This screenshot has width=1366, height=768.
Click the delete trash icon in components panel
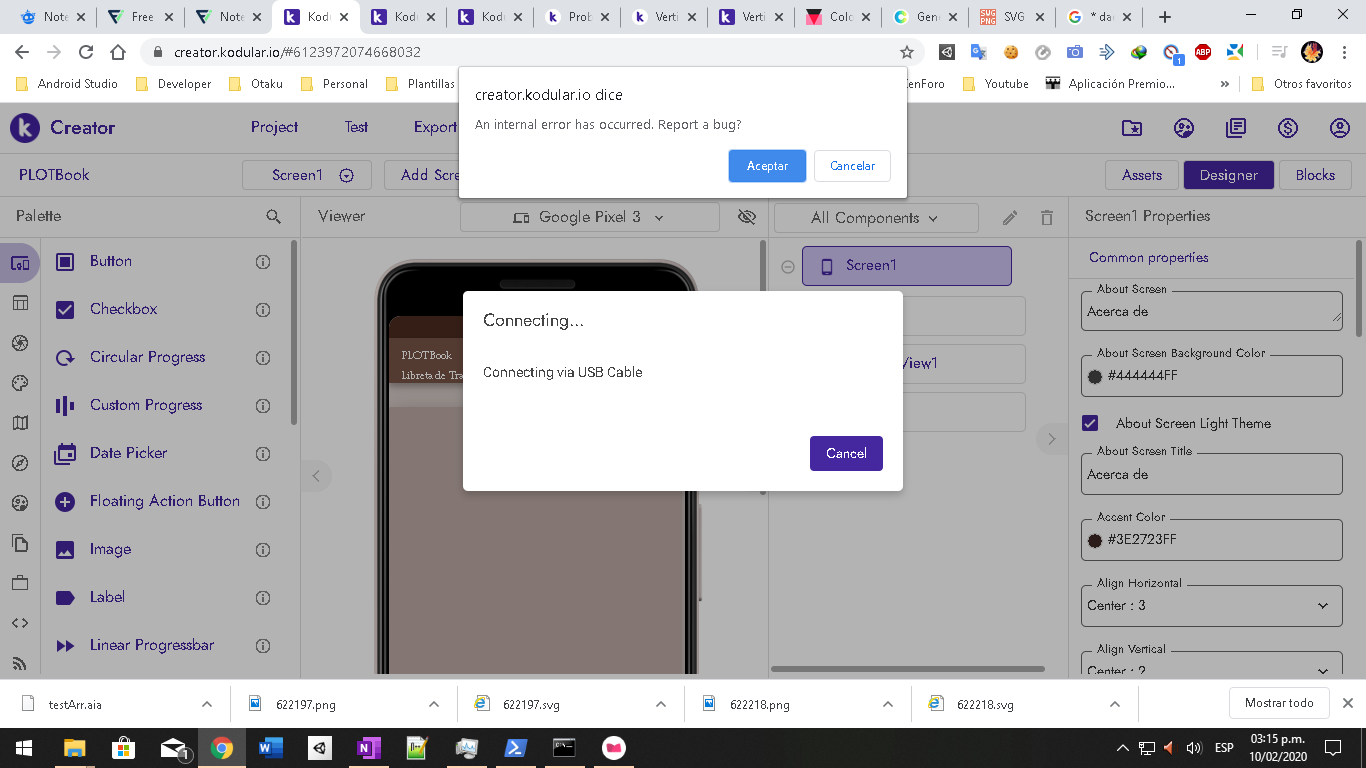coord(1047,218)
